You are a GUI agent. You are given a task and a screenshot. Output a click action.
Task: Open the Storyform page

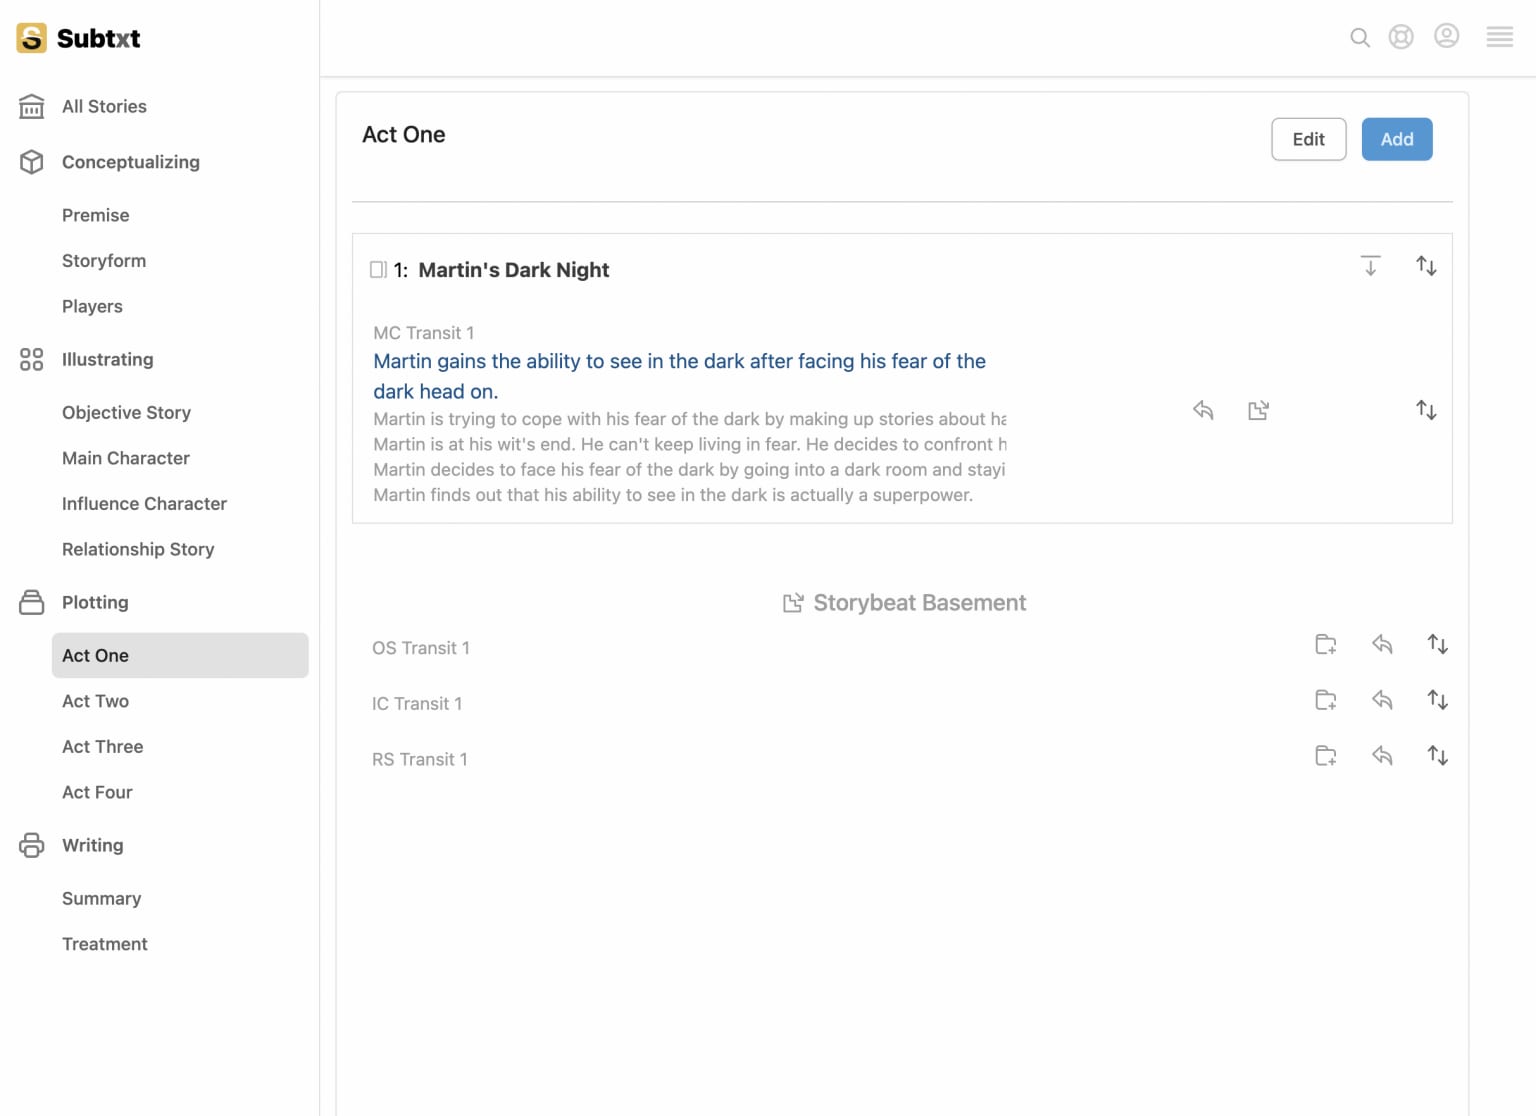coord(104,260)
